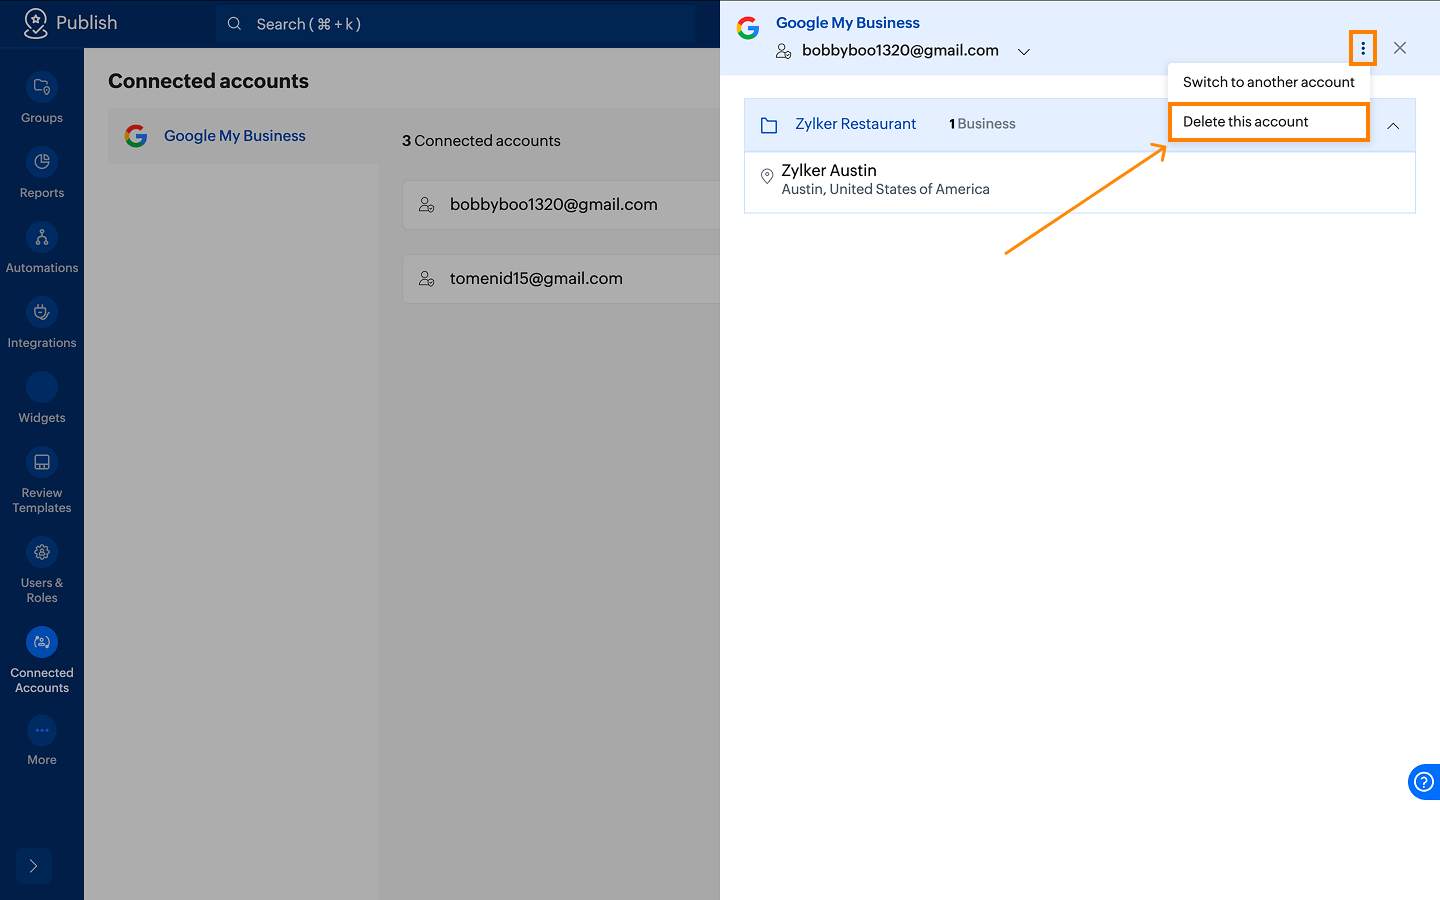Click 1 Business count label
This screenshot has width=1440, height=900.
tap(982, 124)
